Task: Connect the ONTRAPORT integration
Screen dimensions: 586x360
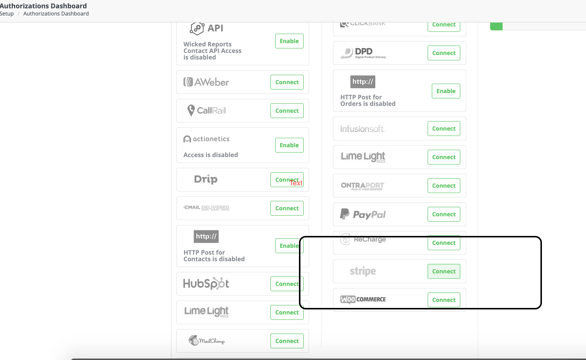Action: 444,186
